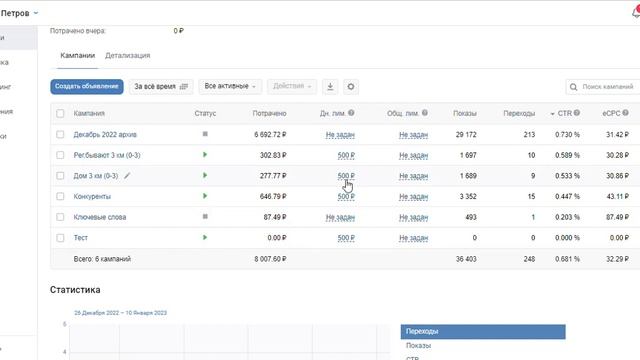Viewport: 640px width, 360px height.
Task: Set total limit Не задан for Конкуренты
Action: pos(413,197)
